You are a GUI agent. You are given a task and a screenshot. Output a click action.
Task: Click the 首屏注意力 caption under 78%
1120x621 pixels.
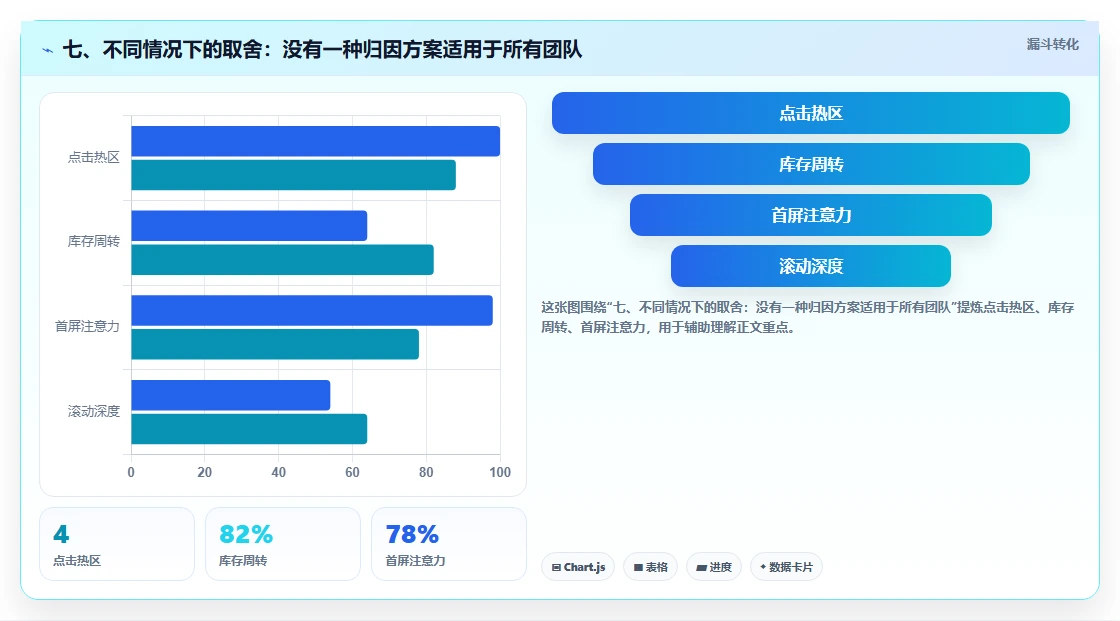coord(415,561)
